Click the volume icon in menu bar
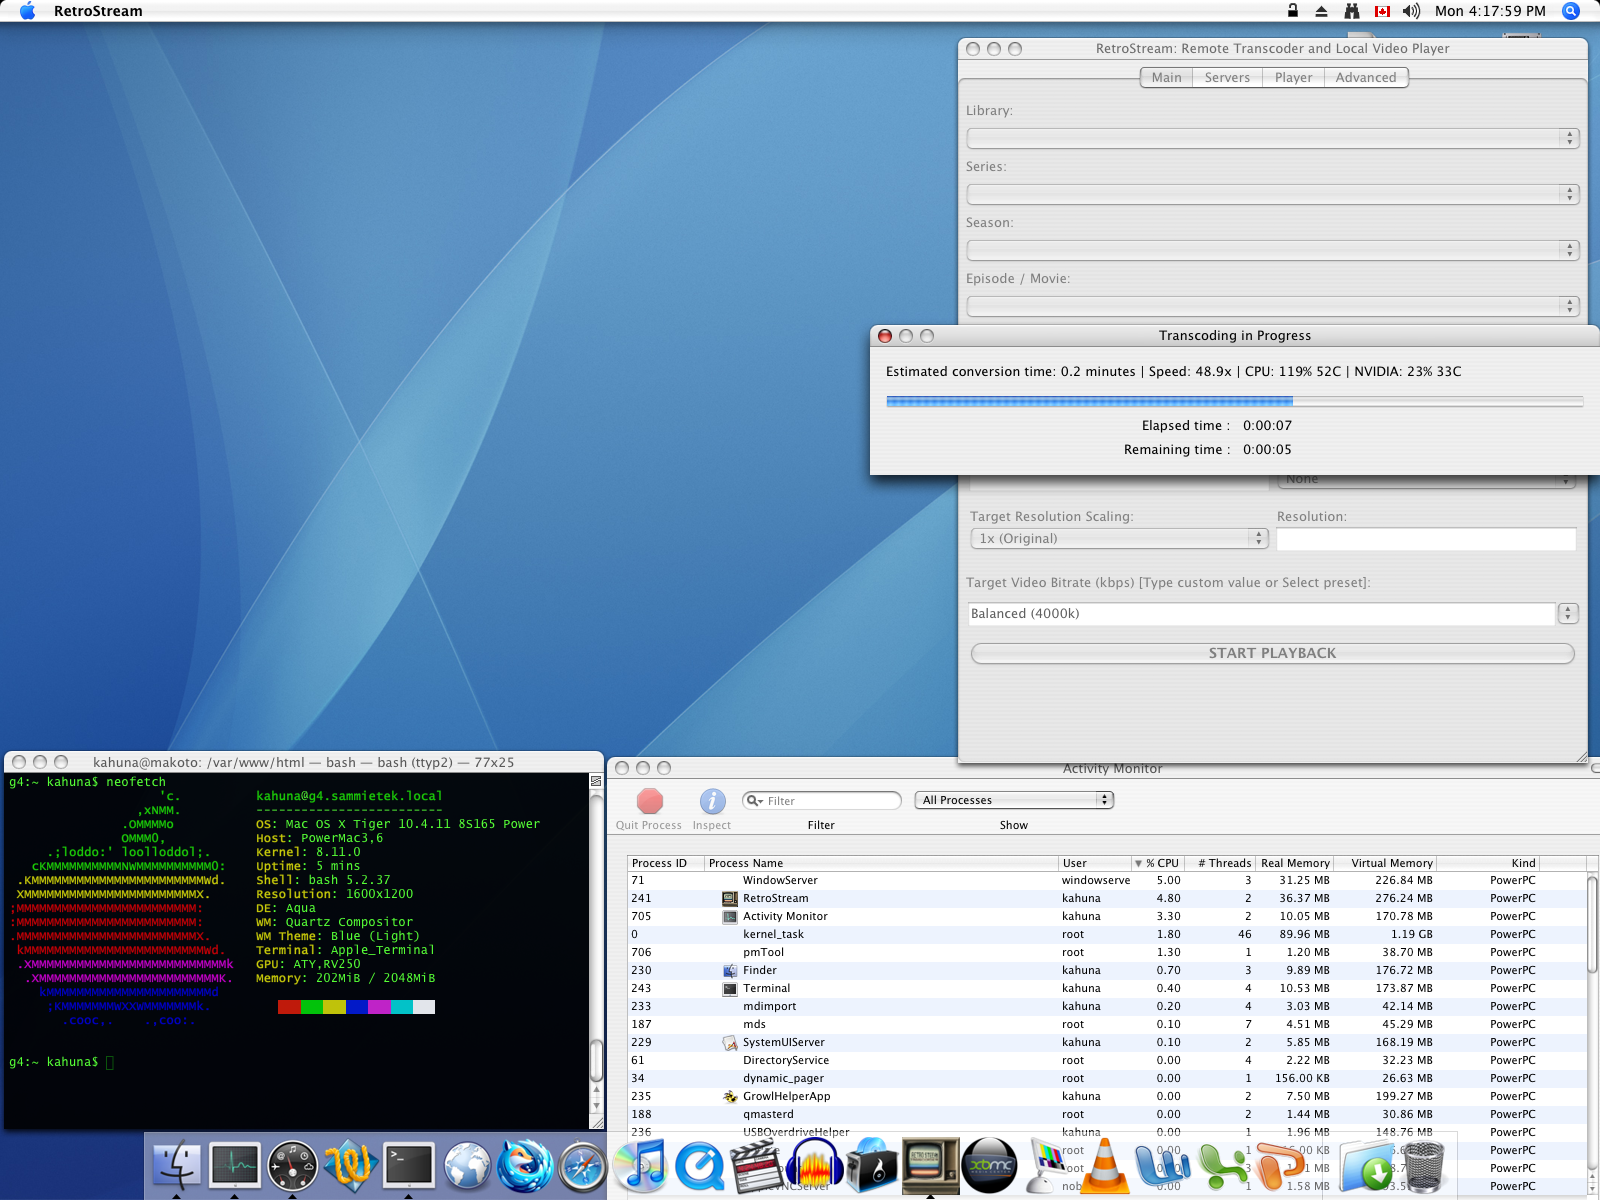1600x1200 pixels. [x=1411, y=11]
